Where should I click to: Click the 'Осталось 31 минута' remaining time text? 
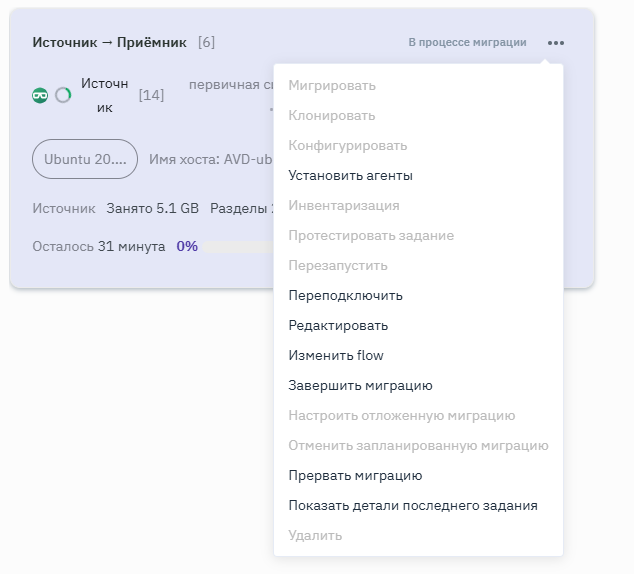tap(98, 246)
